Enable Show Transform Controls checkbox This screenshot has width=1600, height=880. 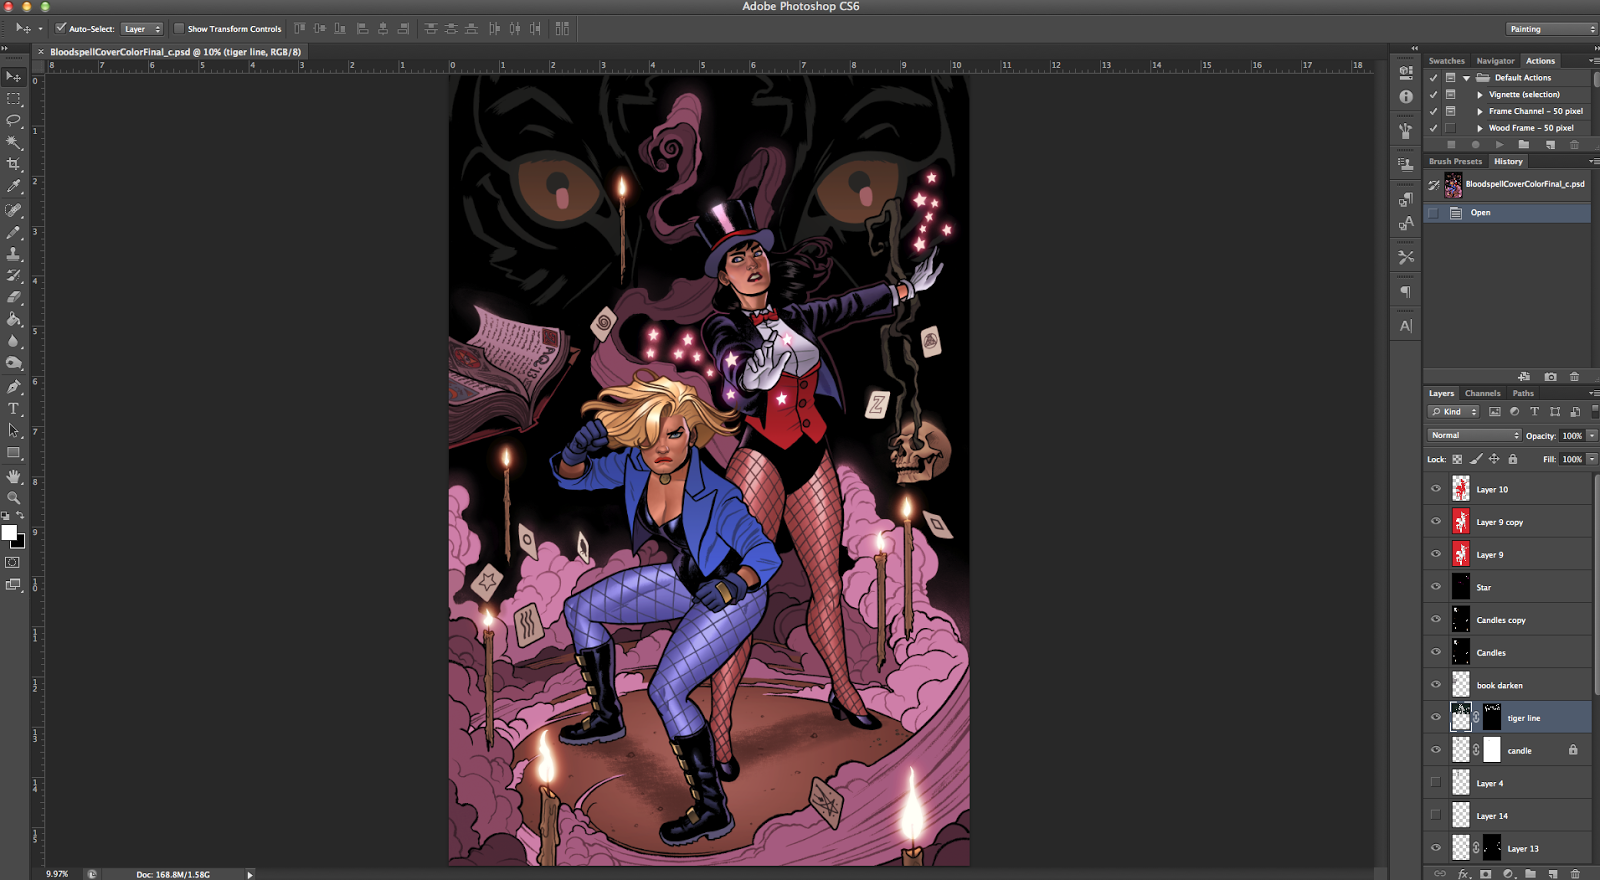click(179, 28)
